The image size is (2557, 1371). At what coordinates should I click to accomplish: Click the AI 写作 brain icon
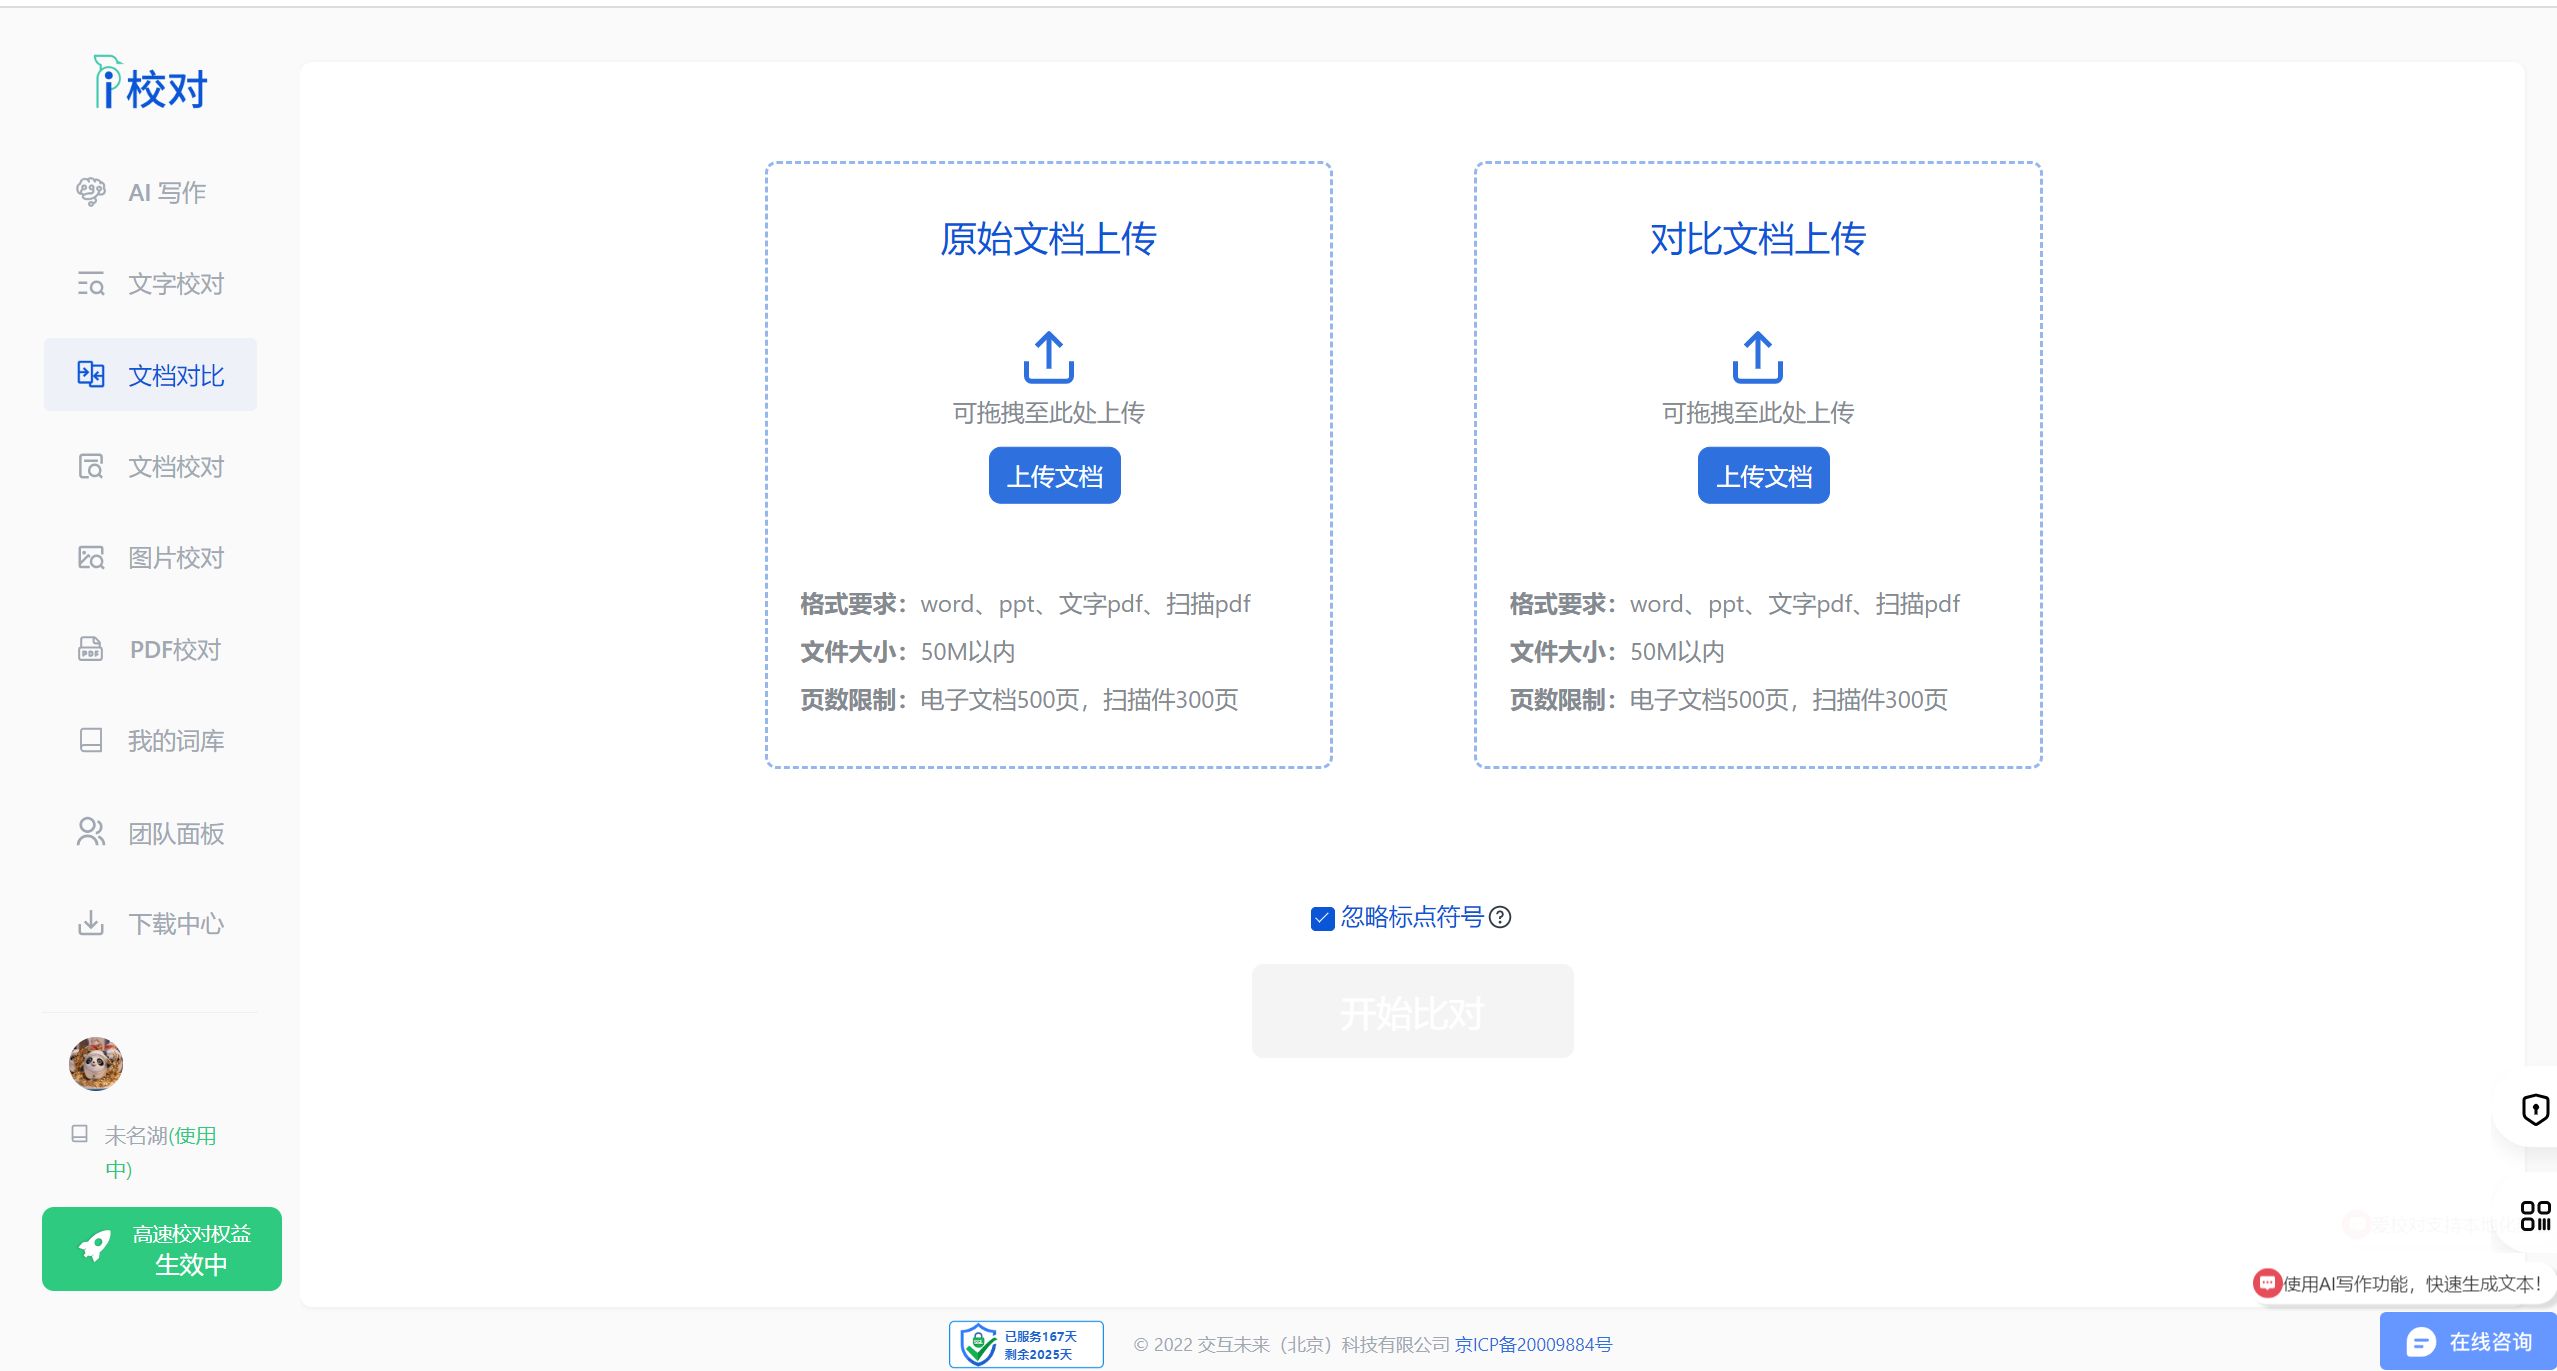click(x=91, y=191)
